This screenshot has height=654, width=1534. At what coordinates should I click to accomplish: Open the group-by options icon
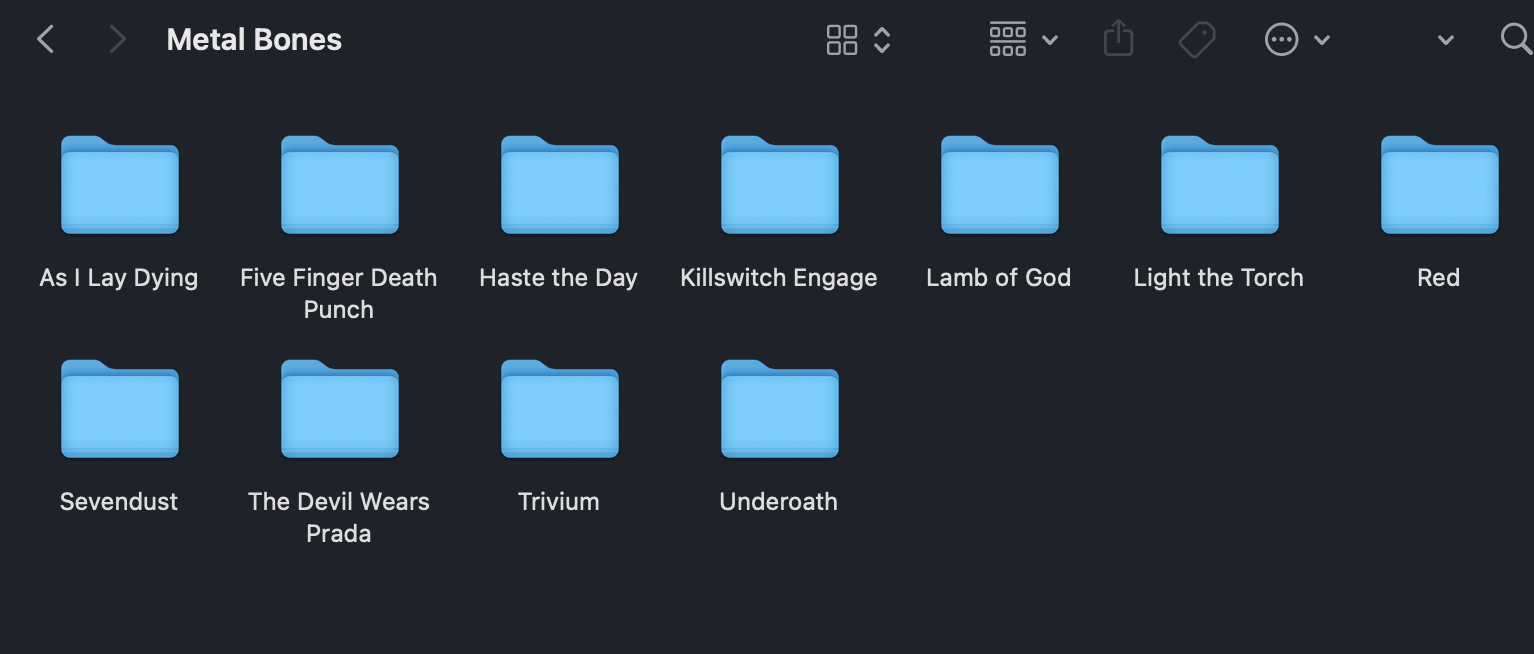click(x=1007, y=40)
